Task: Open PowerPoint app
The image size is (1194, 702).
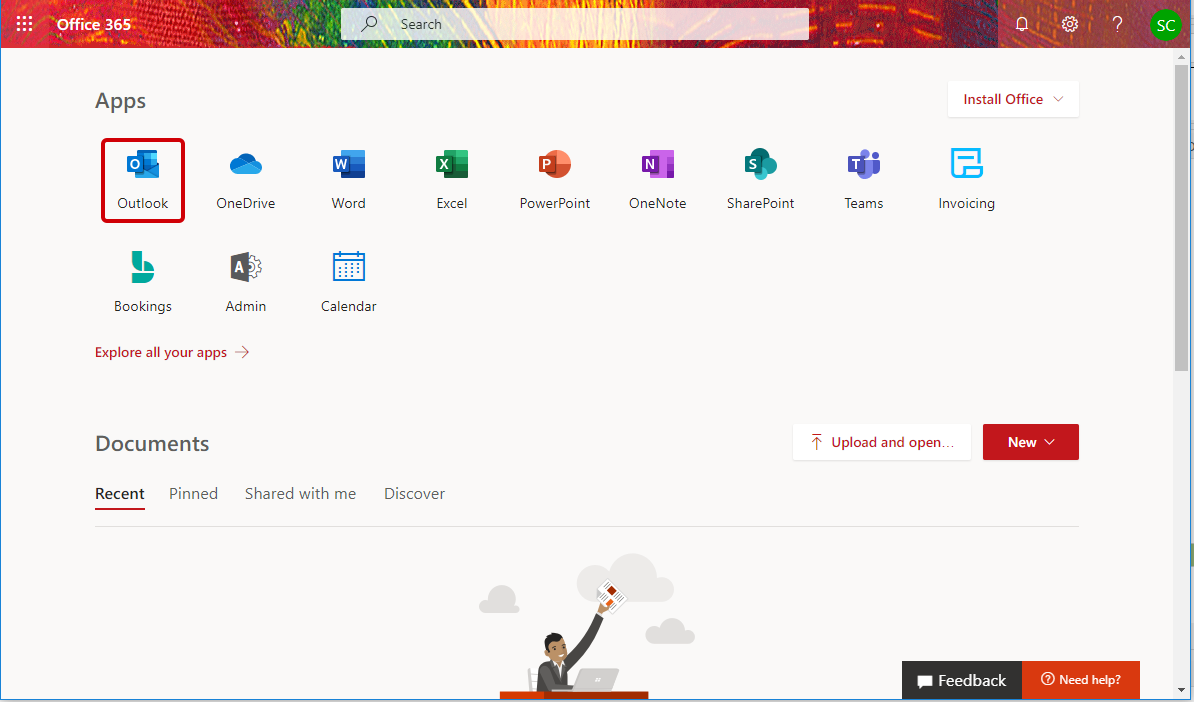Action: [x=554, y=179]
